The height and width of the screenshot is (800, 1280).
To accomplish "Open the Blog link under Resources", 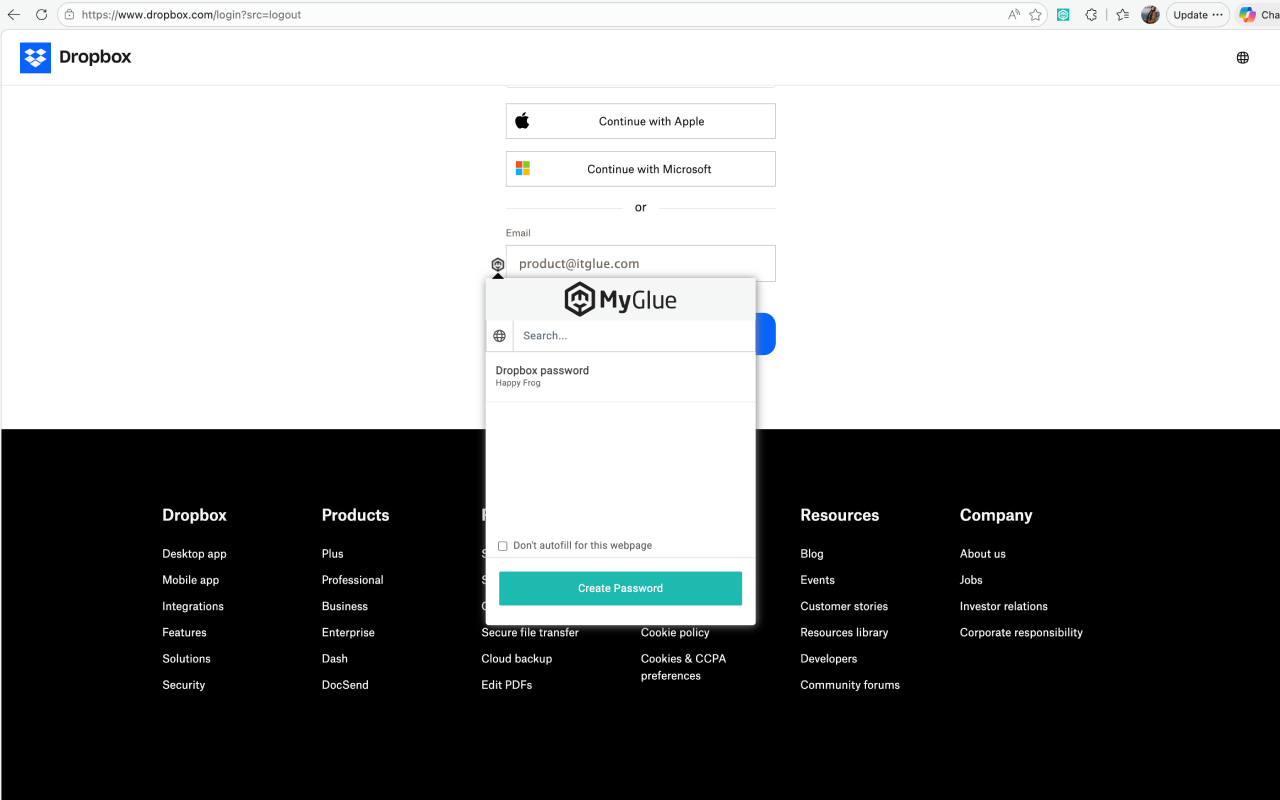I will (812, 554).
